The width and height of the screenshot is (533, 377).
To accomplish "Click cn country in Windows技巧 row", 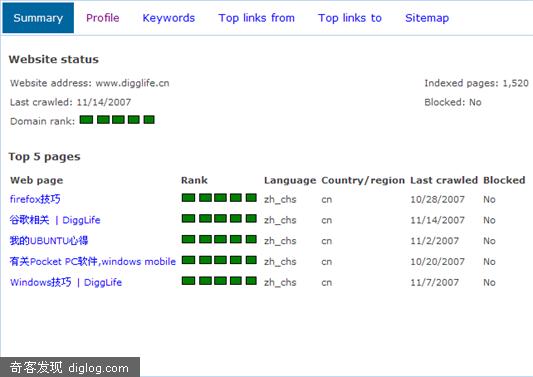I will (327, 282).
